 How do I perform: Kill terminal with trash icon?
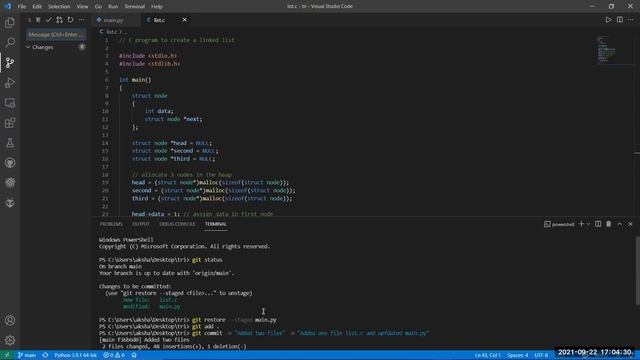click(x=609, y=224)
